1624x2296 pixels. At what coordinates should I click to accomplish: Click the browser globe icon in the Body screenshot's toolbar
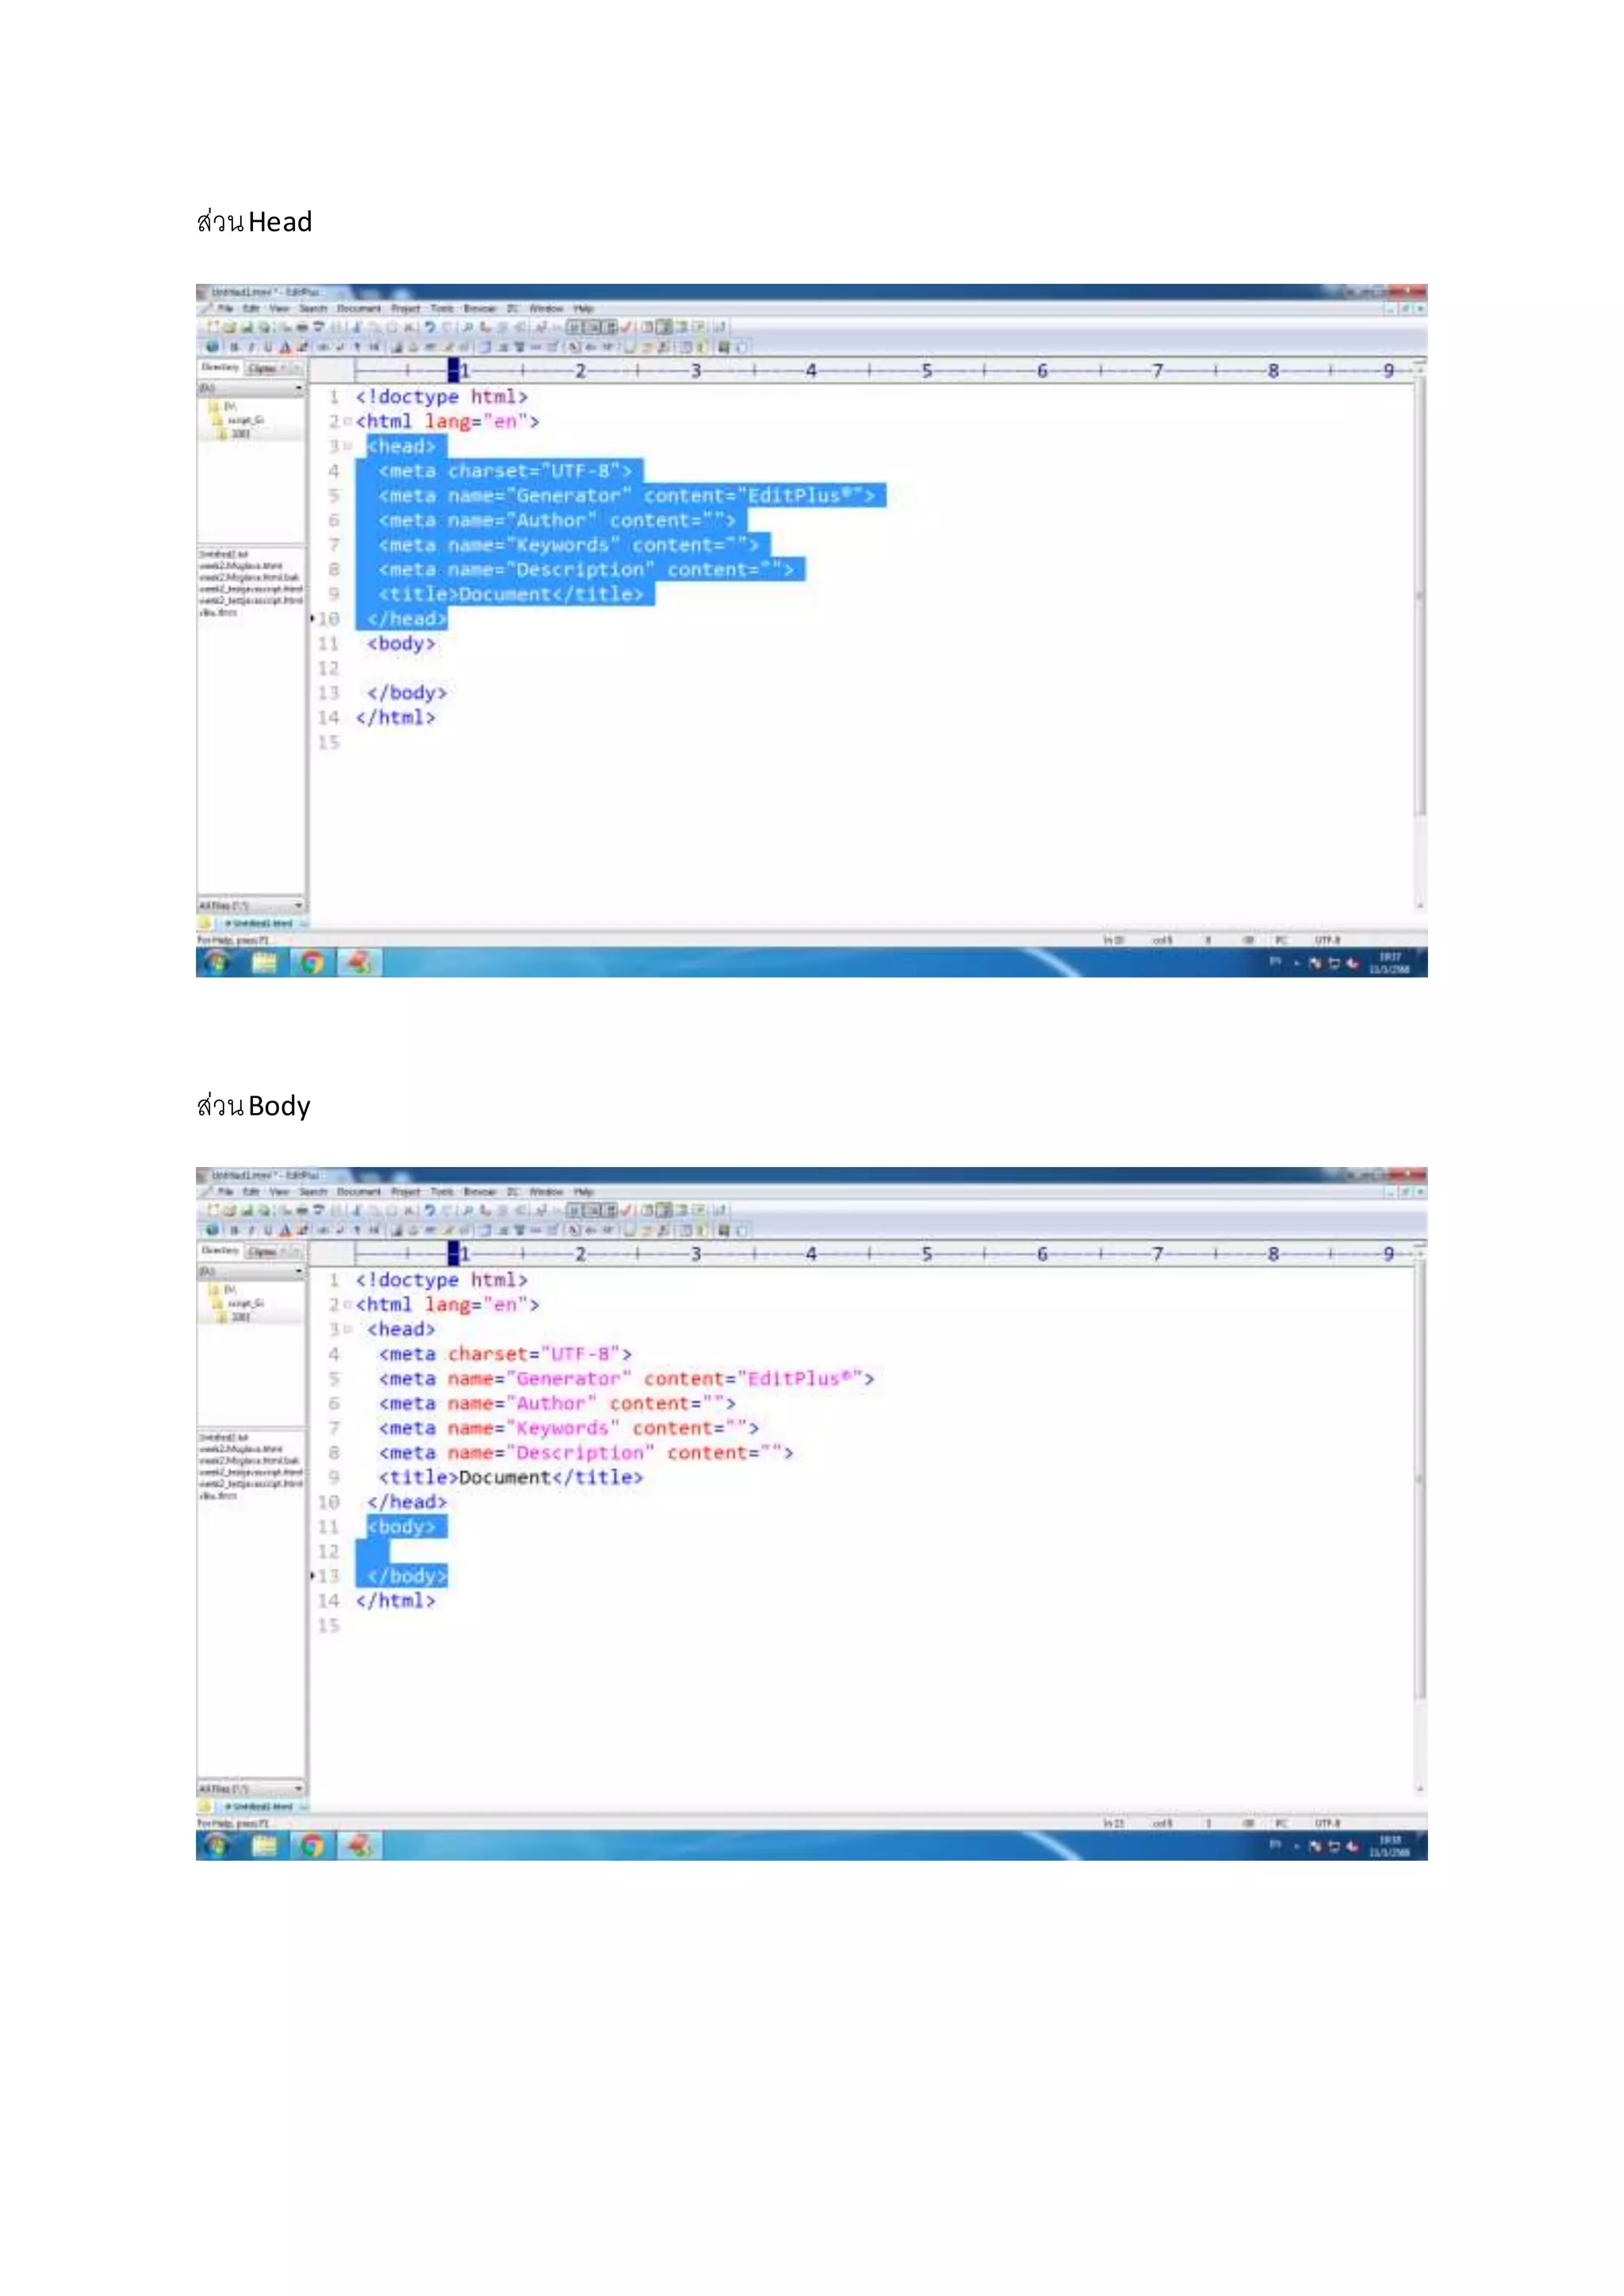pos(212,1230)
